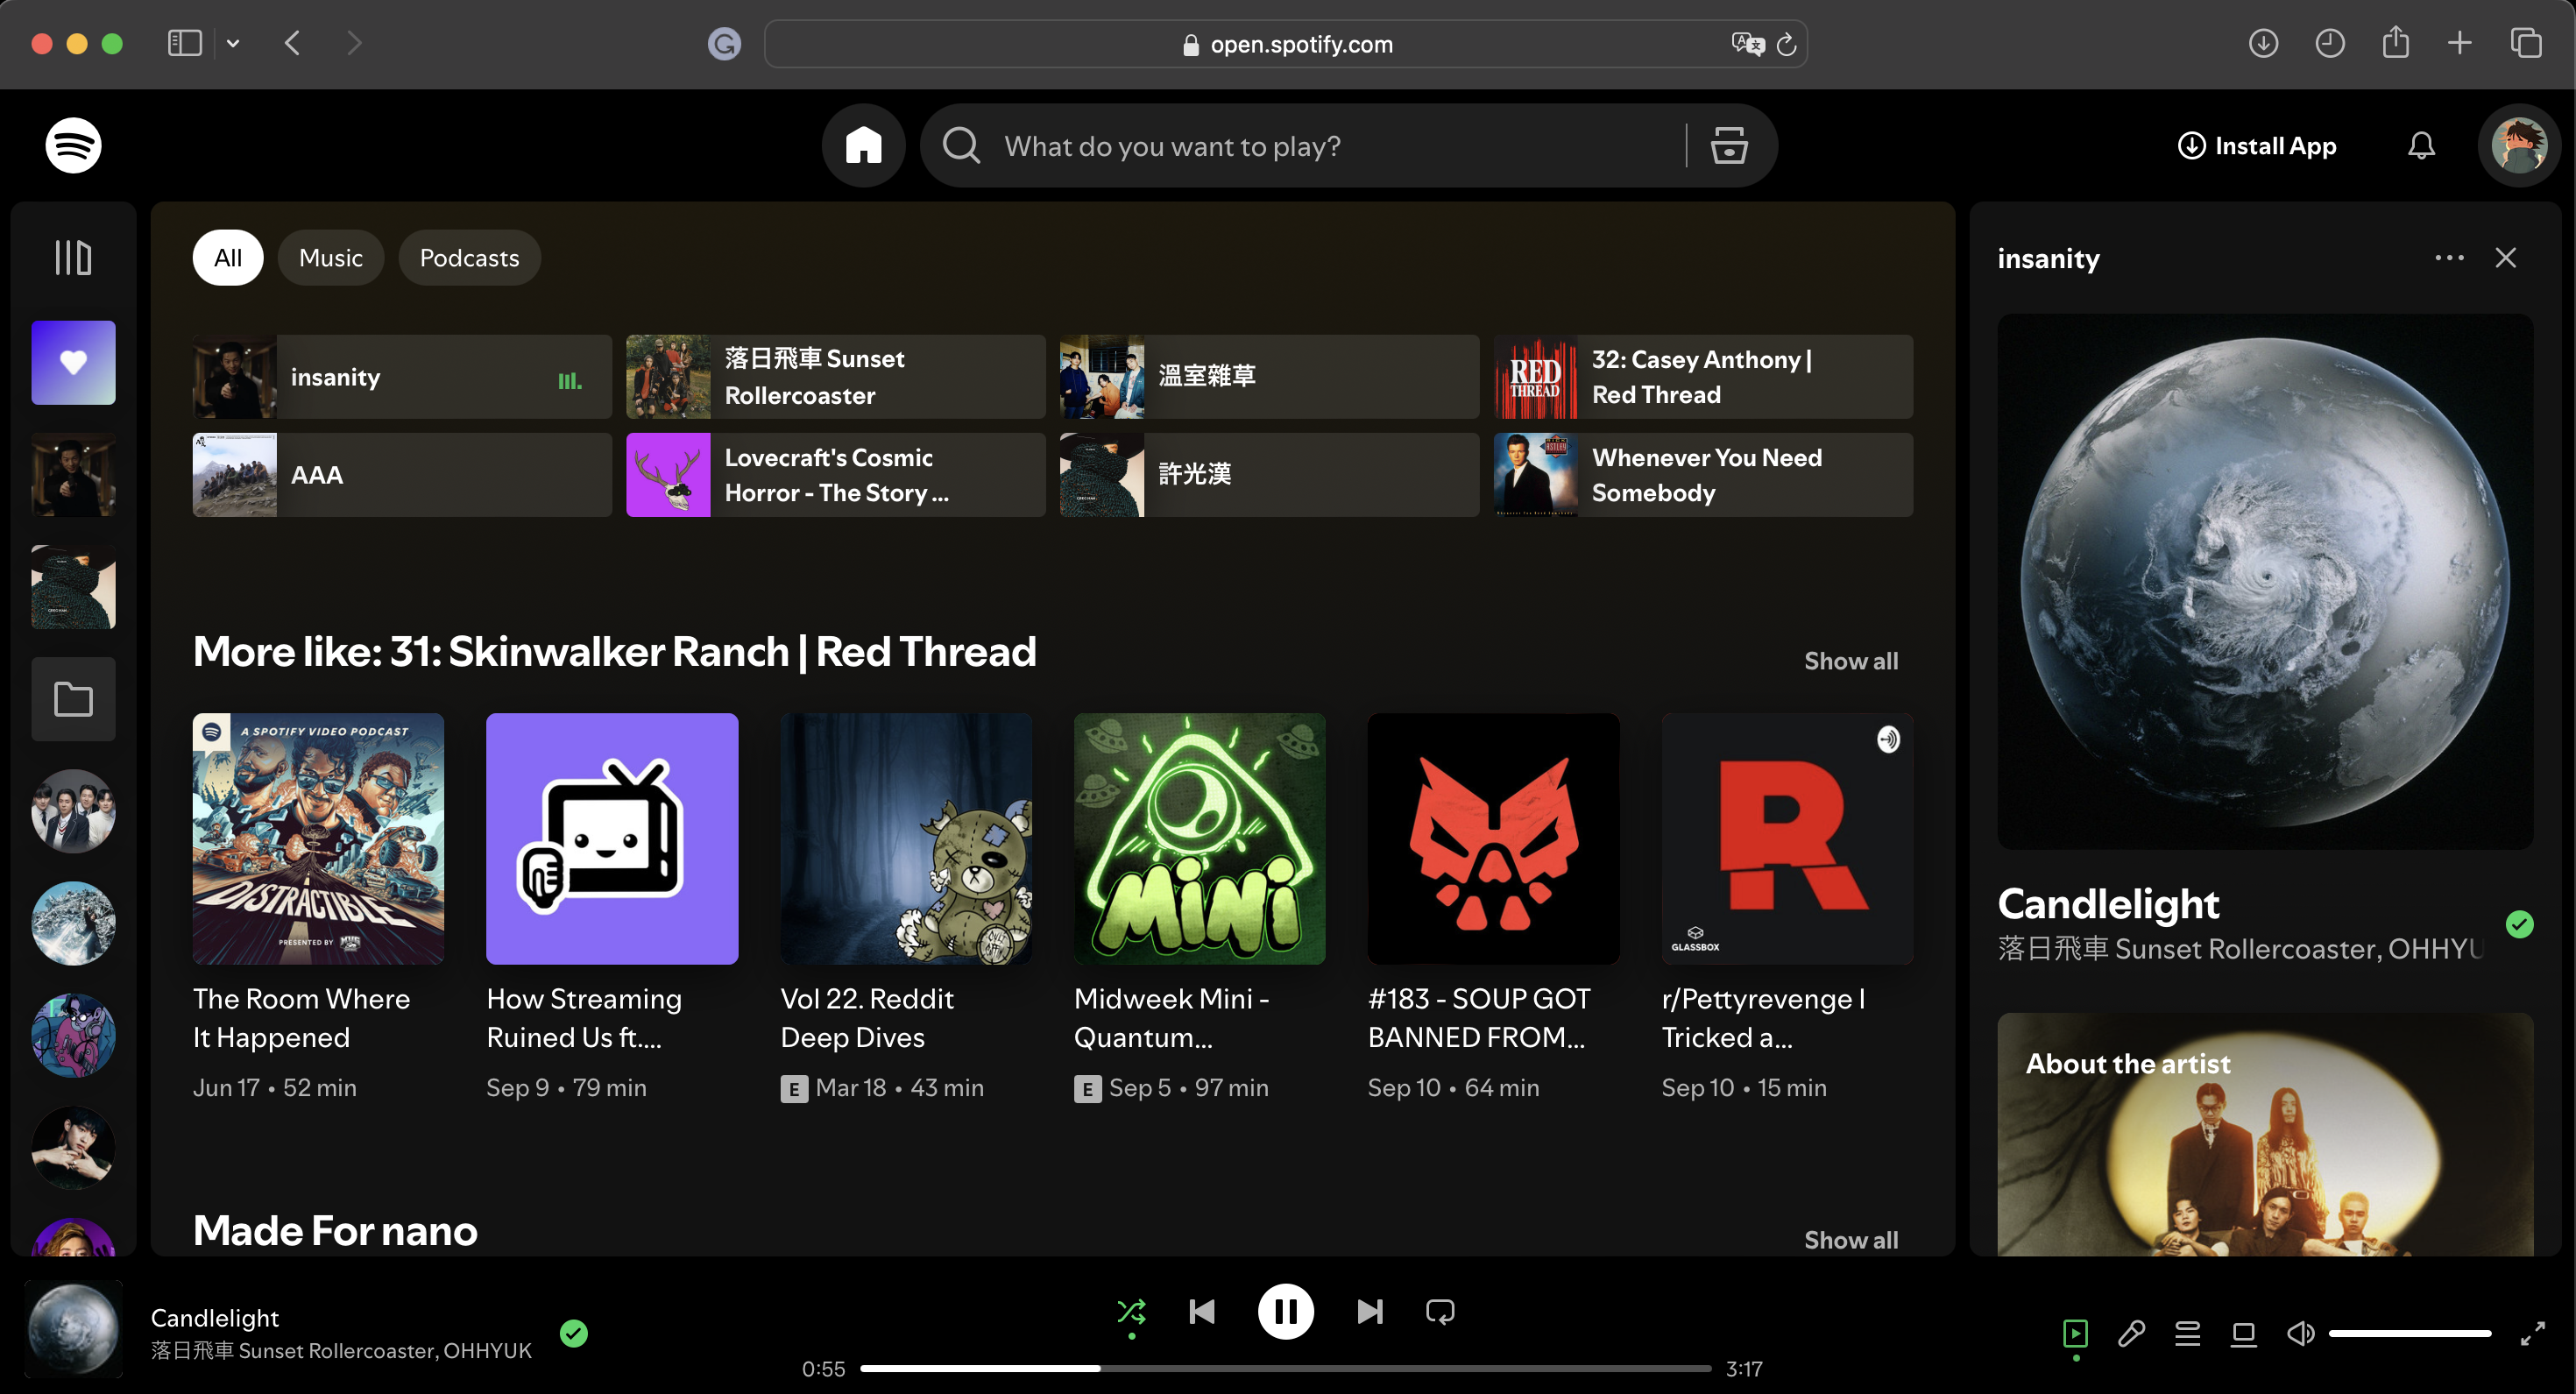Seek in the song progress bar
Image resolution: width=2576 pixels, height=1394 pixels.
(1285, 1368)
